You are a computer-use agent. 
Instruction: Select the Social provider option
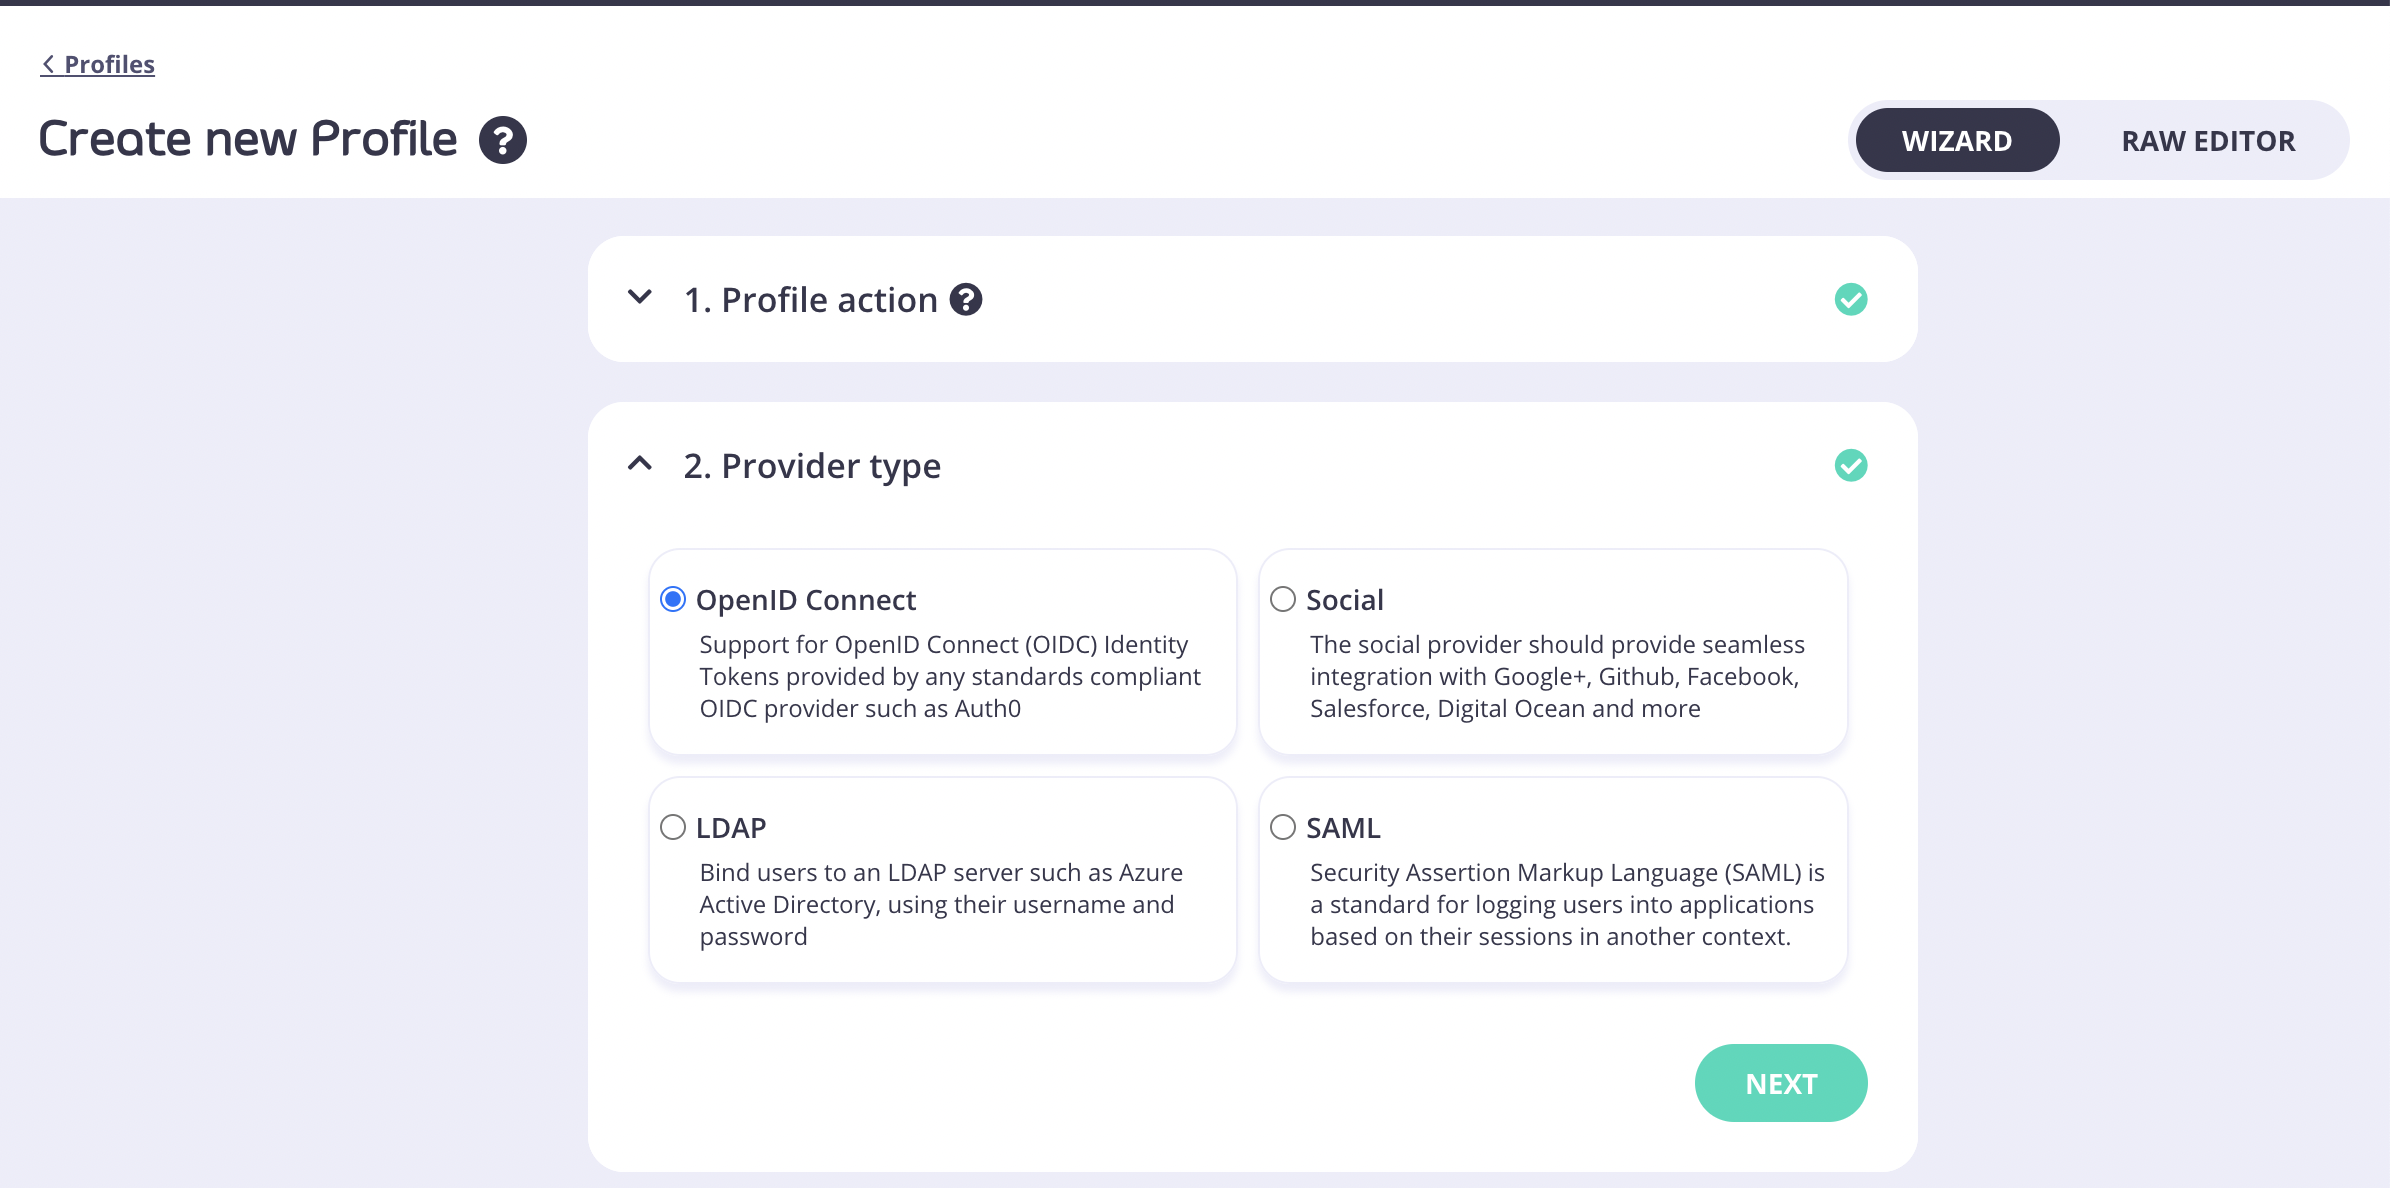(x=1283, y=599)
